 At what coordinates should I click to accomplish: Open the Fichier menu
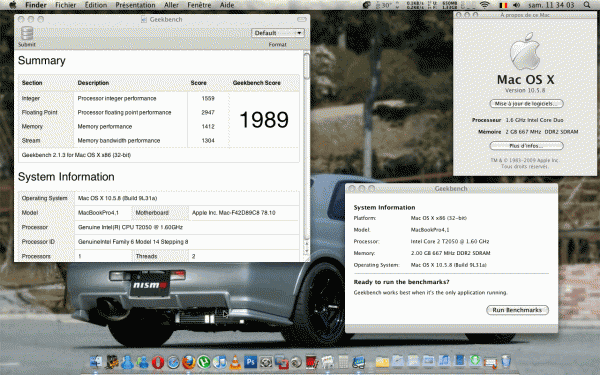[66, 5]
